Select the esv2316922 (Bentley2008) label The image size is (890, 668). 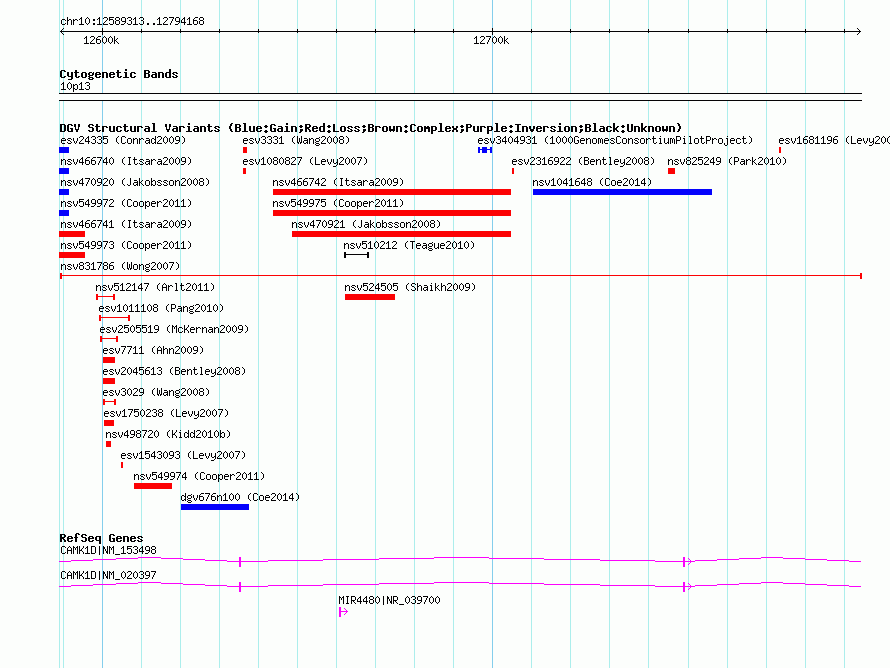(583, 161)
